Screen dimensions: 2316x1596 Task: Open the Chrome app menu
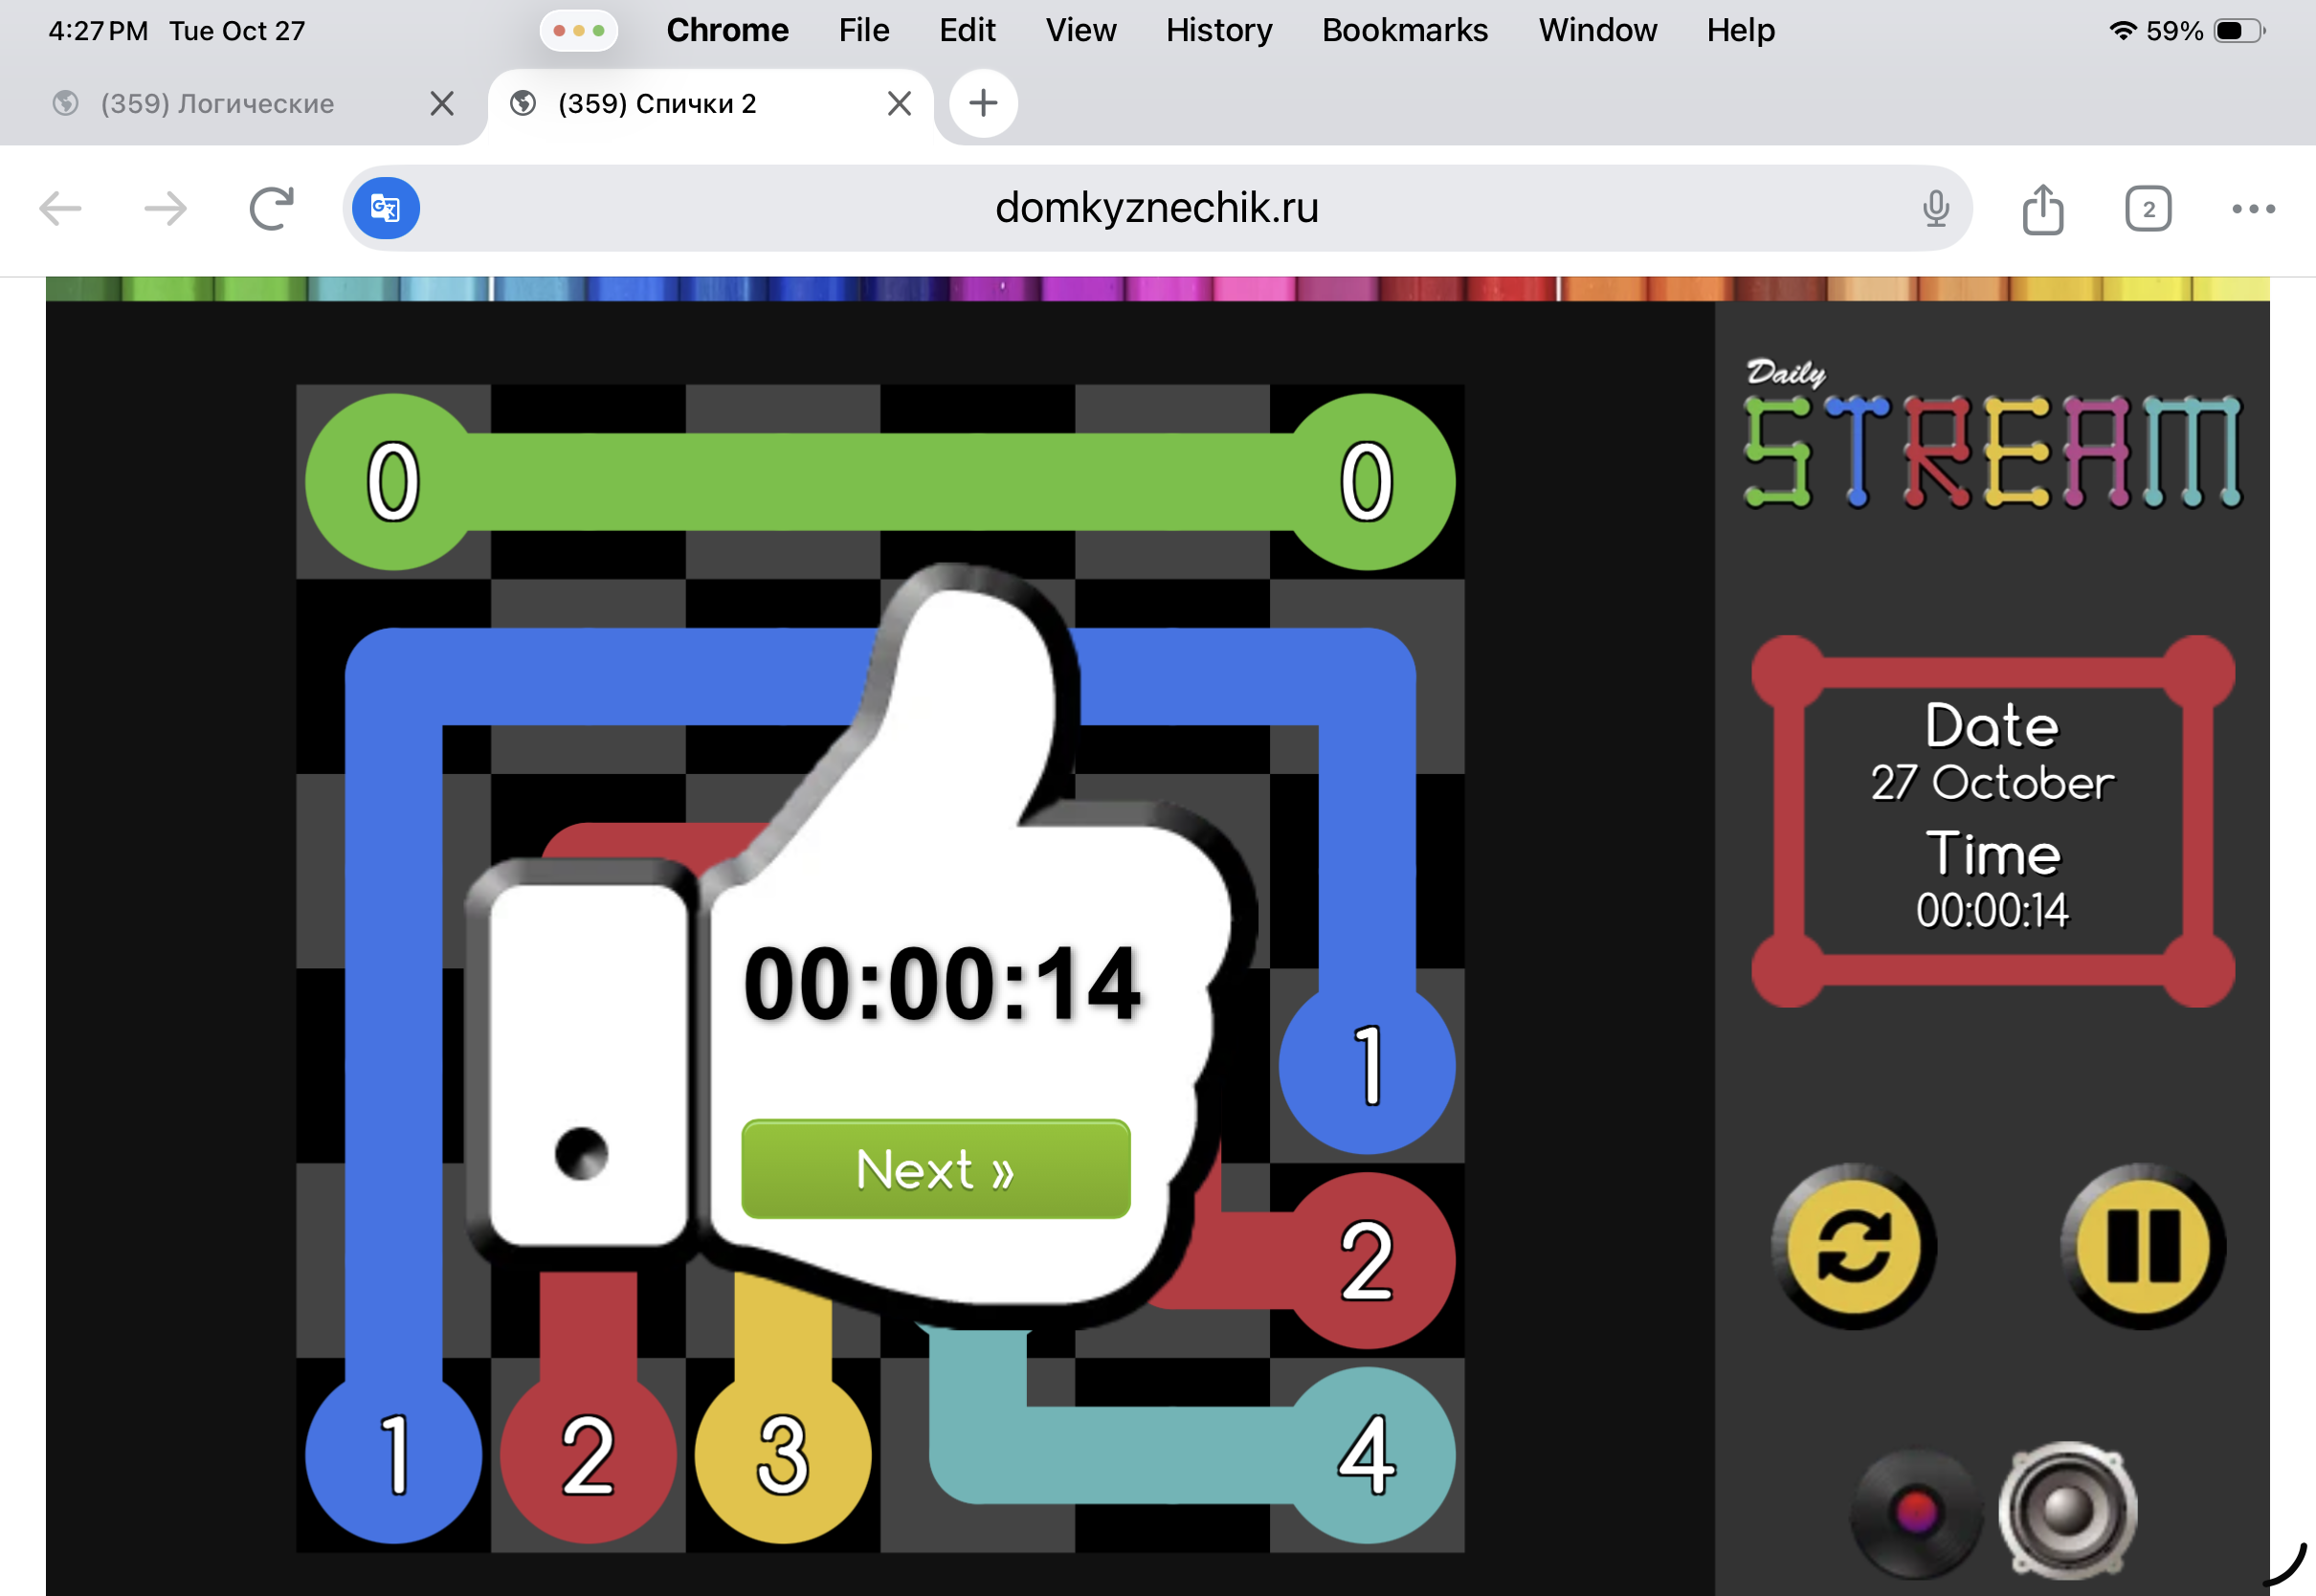tap(727, 30)
